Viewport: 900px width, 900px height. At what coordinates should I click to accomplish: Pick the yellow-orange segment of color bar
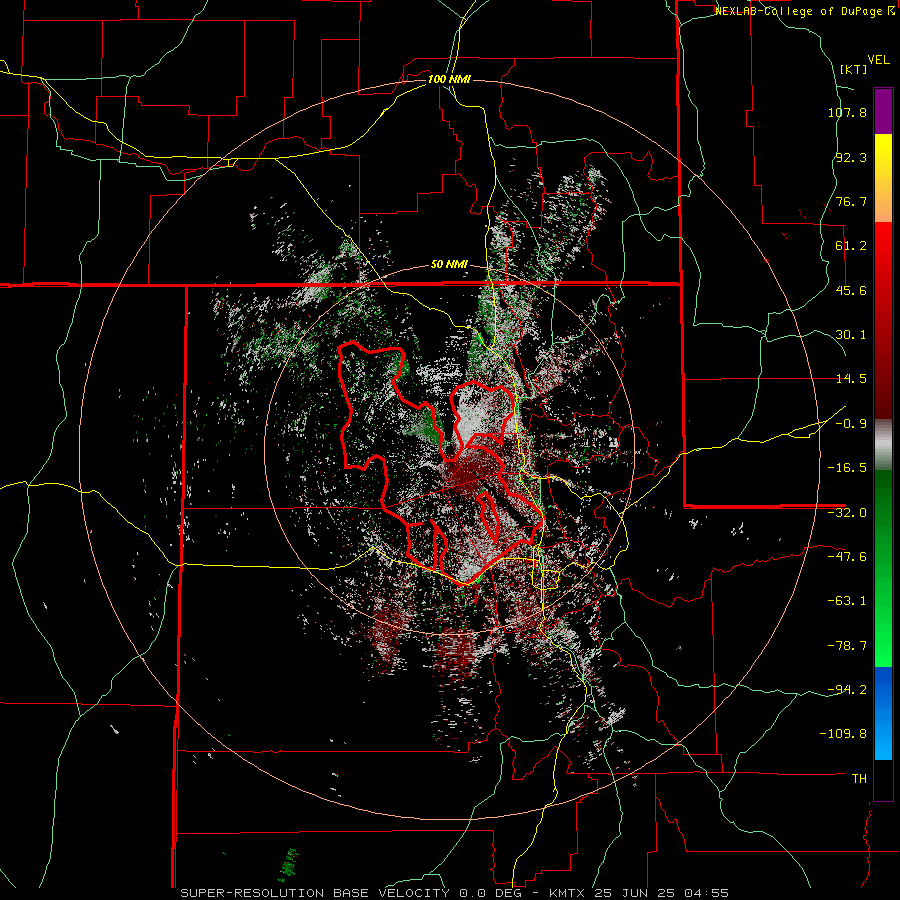883,178
